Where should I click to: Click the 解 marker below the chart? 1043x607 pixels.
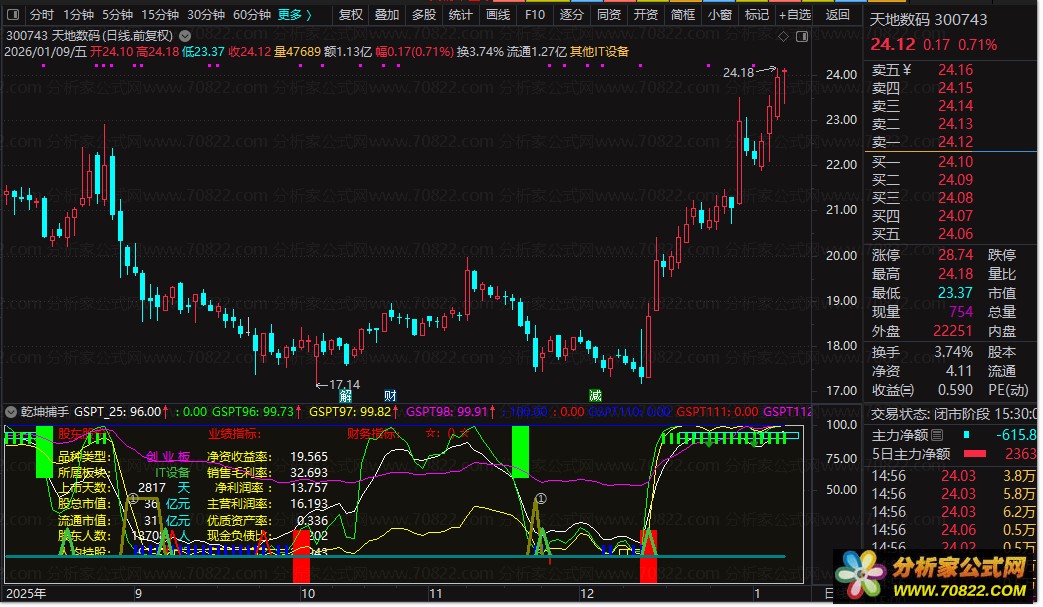pos(345,396)
